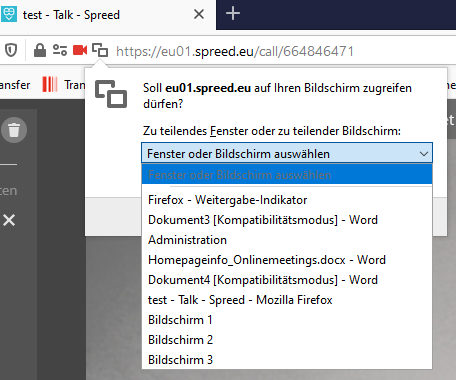Screen dimensions: 456x380
Task: Open the ansfer bookmark in bookmarks bar
Action: pos(15,85)
